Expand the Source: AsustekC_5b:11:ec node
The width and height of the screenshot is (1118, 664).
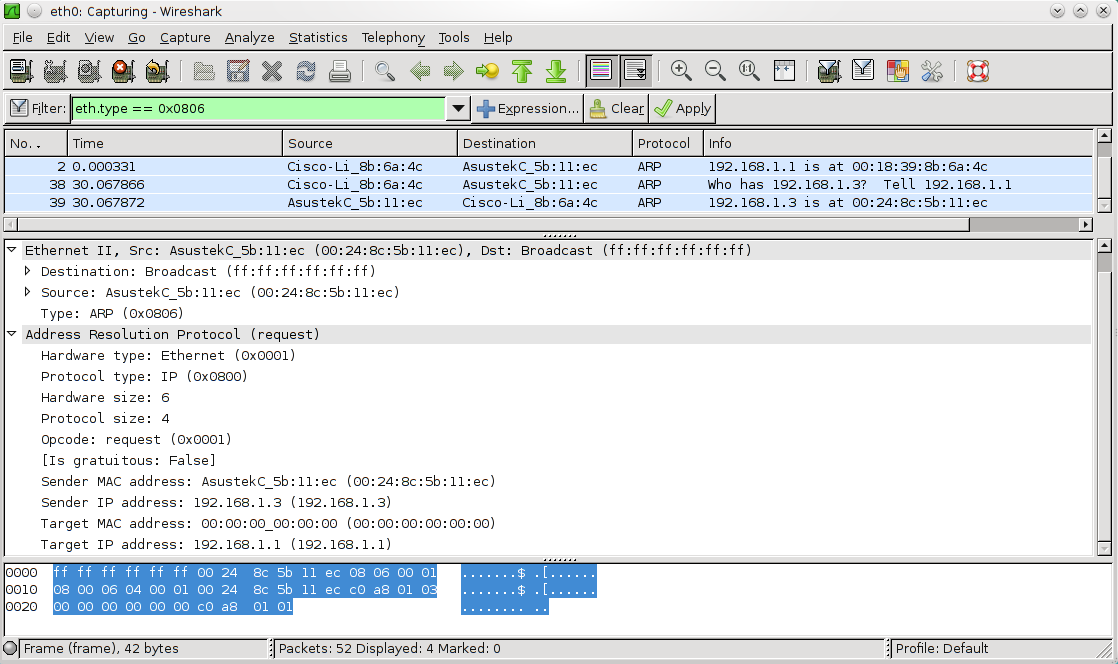tap(27, 292)
